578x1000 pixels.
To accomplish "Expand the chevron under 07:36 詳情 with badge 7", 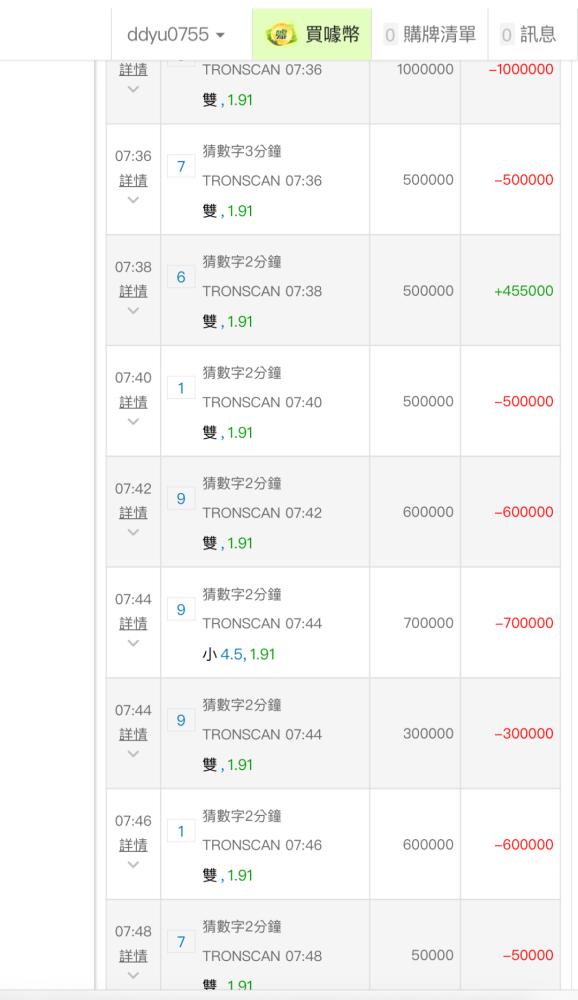I will 133,200.
